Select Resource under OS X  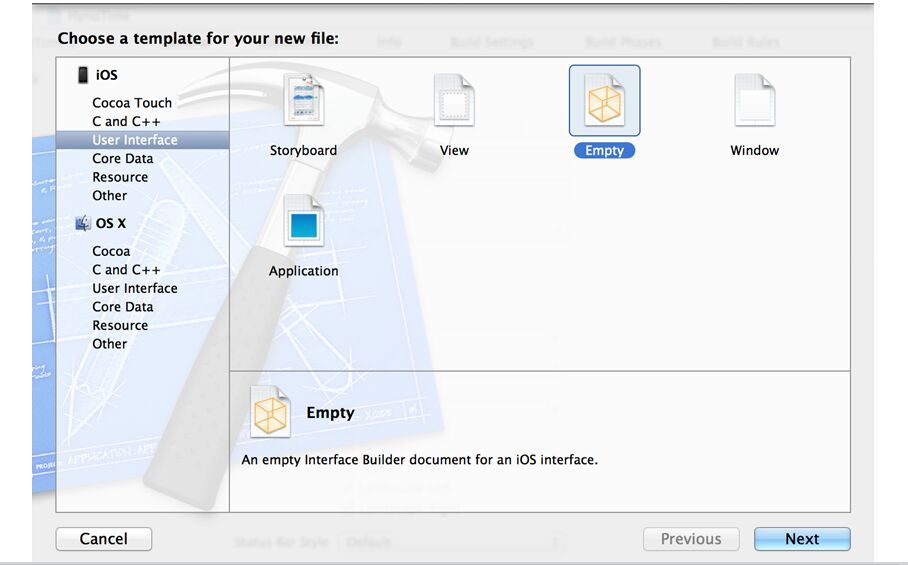(120, 325)
